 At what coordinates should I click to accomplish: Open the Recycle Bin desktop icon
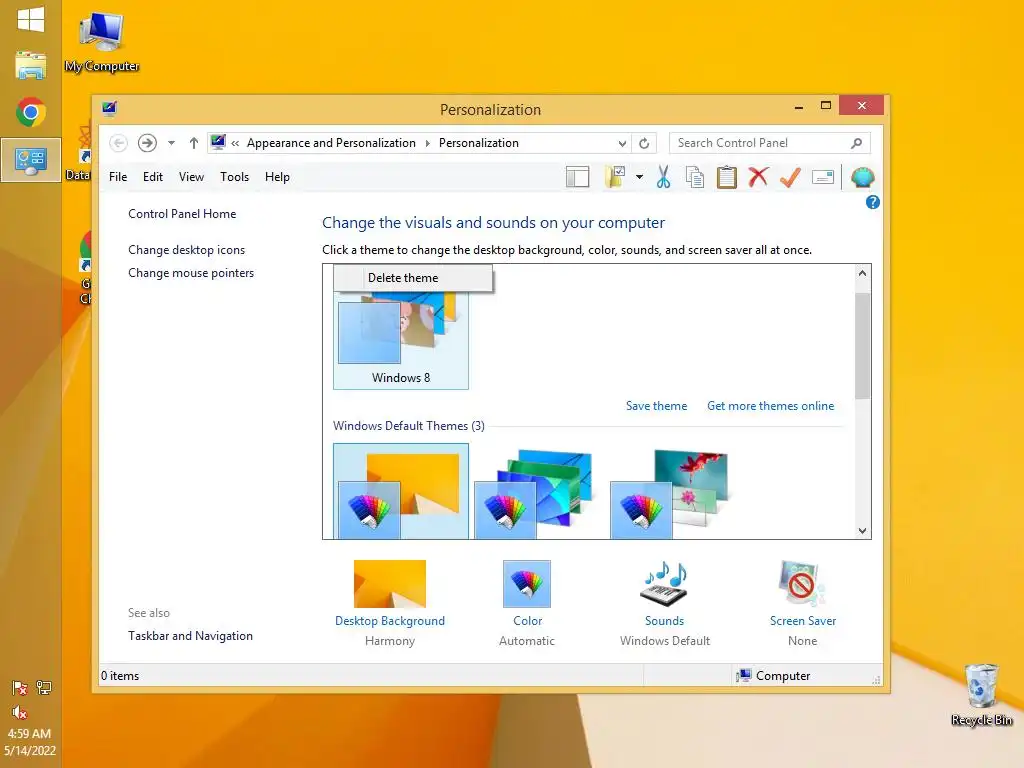pos(982,696)
